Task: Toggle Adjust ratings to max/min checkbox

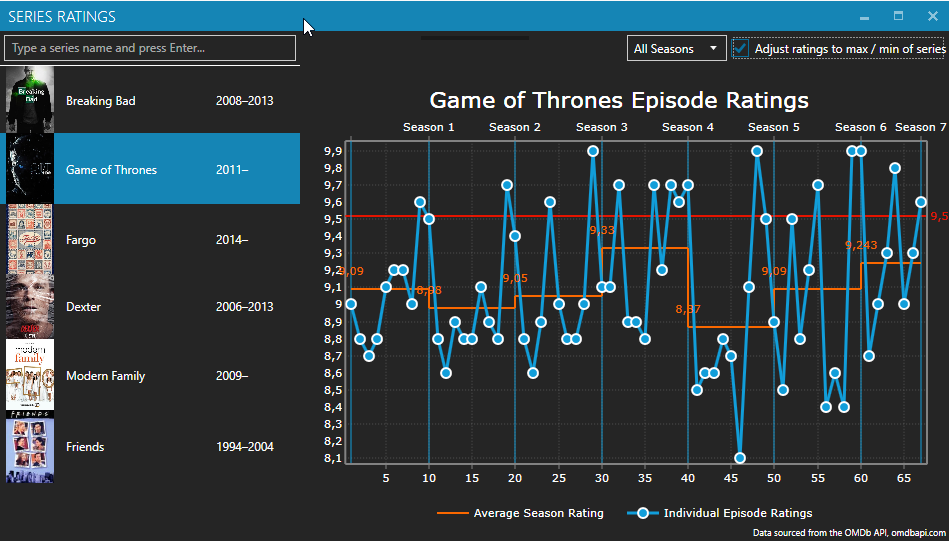Action: (741, 48)
